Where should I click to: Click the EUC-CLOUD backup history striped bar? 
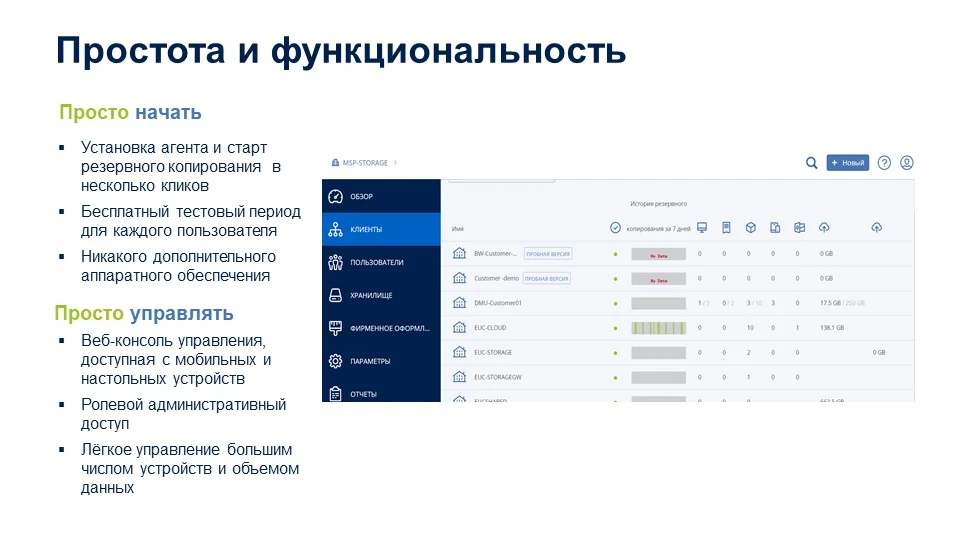point(658,328)
